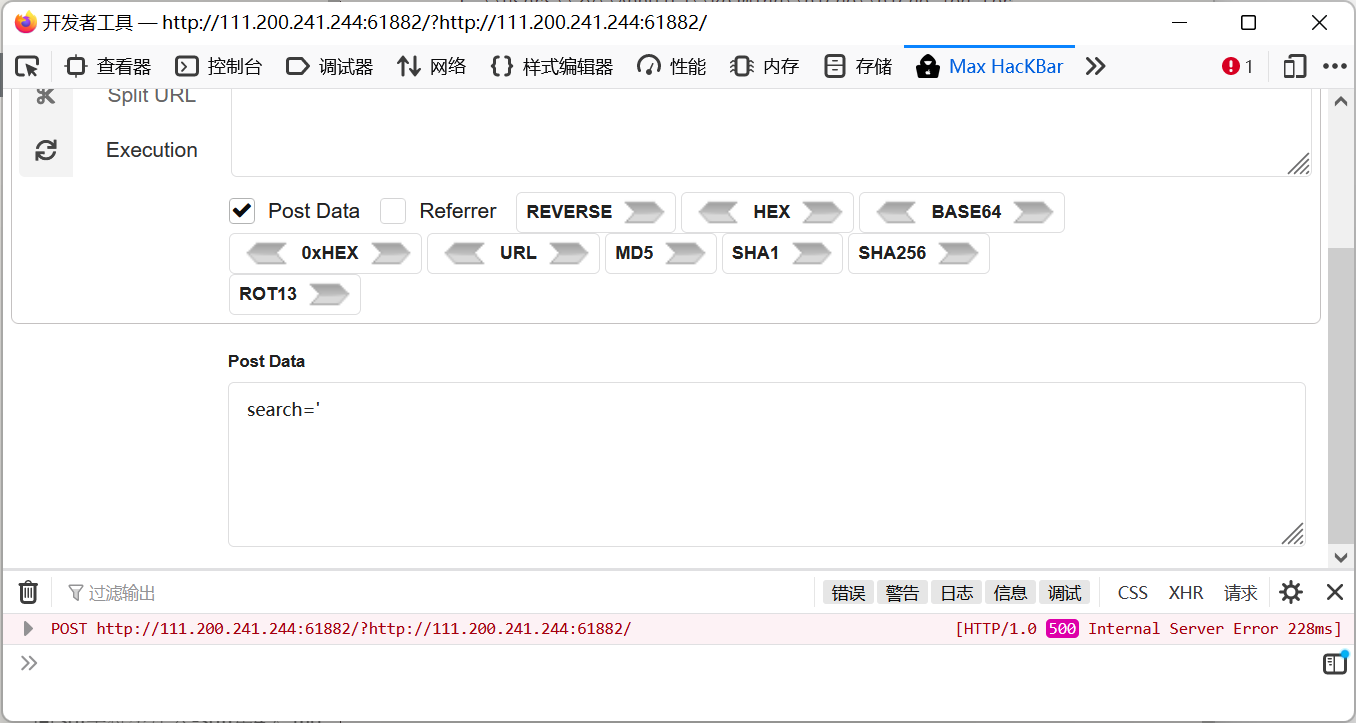This screenshot has width=1356, height=723.
Task: Toggle the 调试 debug filter
Action: 1065,593
